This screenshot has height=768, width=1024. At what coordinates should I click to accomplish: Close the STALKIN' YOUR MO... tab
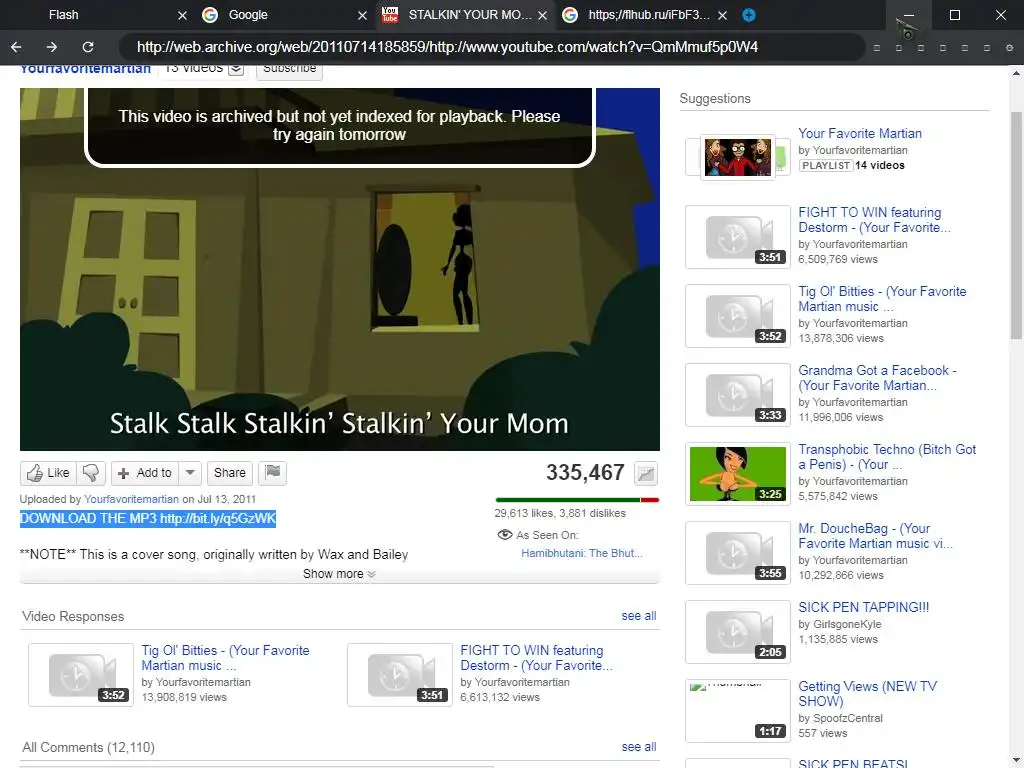click(x=542, y=15)
